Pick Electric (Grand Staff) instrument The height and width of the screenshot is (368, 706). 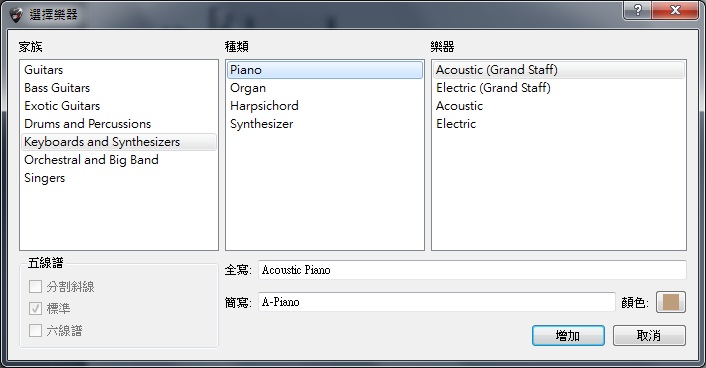point(559,88)
